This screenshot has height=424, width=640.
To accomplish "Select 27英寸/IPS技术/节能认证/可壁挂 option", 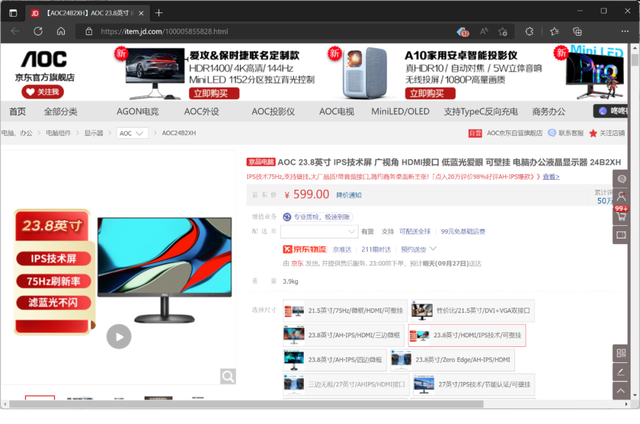I will pos(473,384).
